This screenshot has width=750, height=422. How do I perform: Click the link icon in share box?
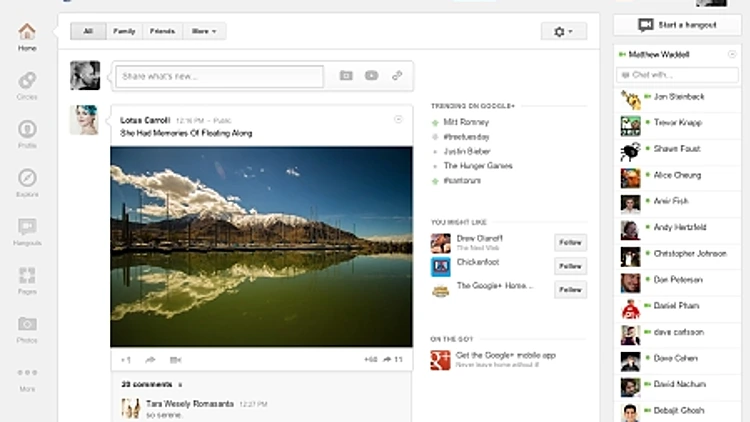tap(397, 75)
